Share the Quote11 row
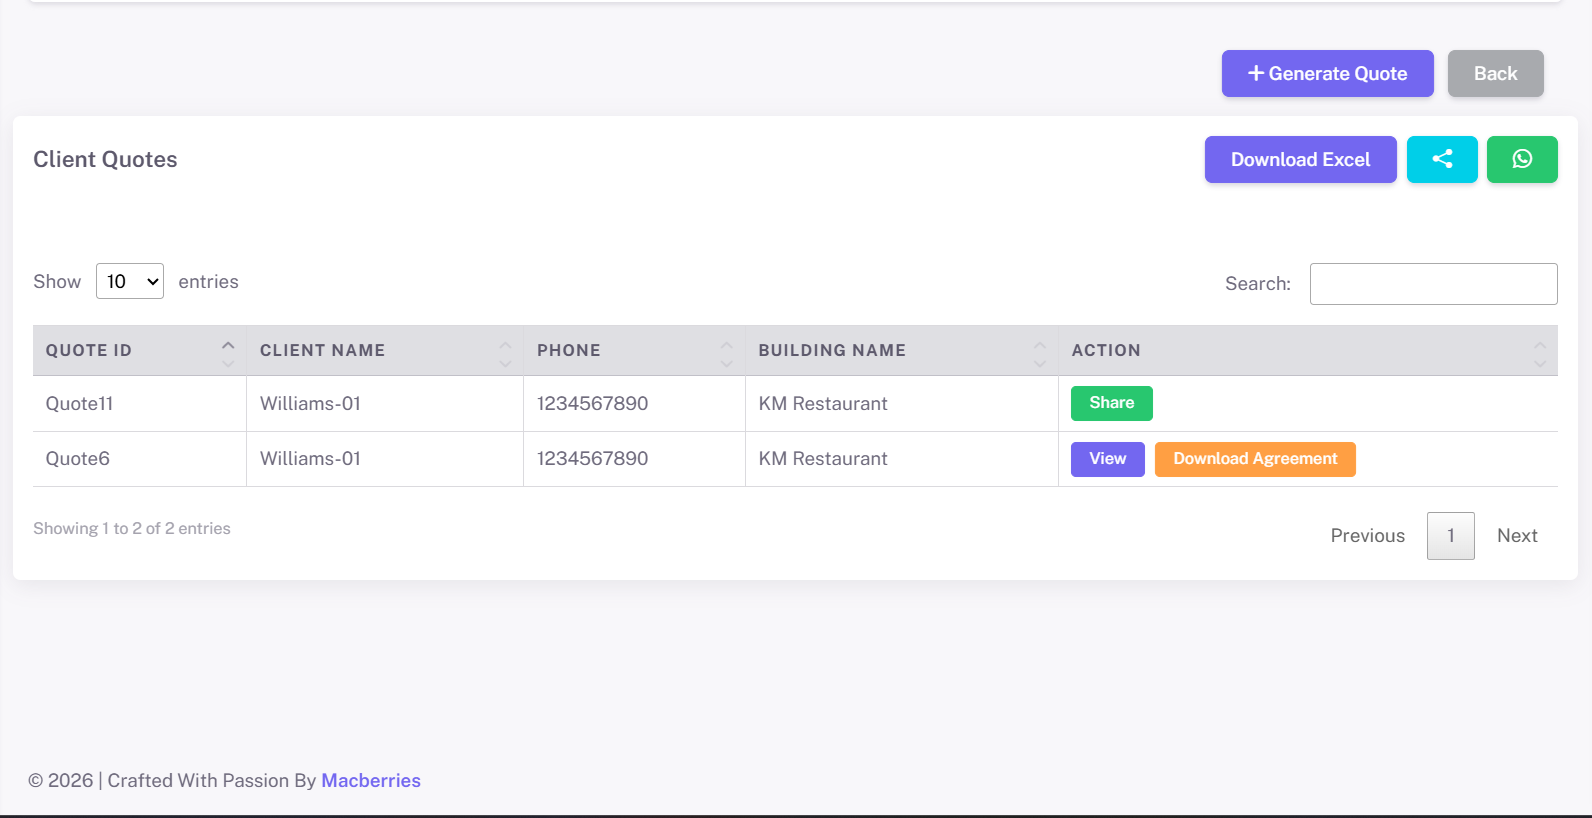1592x818 pixels. [x=1111, y=403]
